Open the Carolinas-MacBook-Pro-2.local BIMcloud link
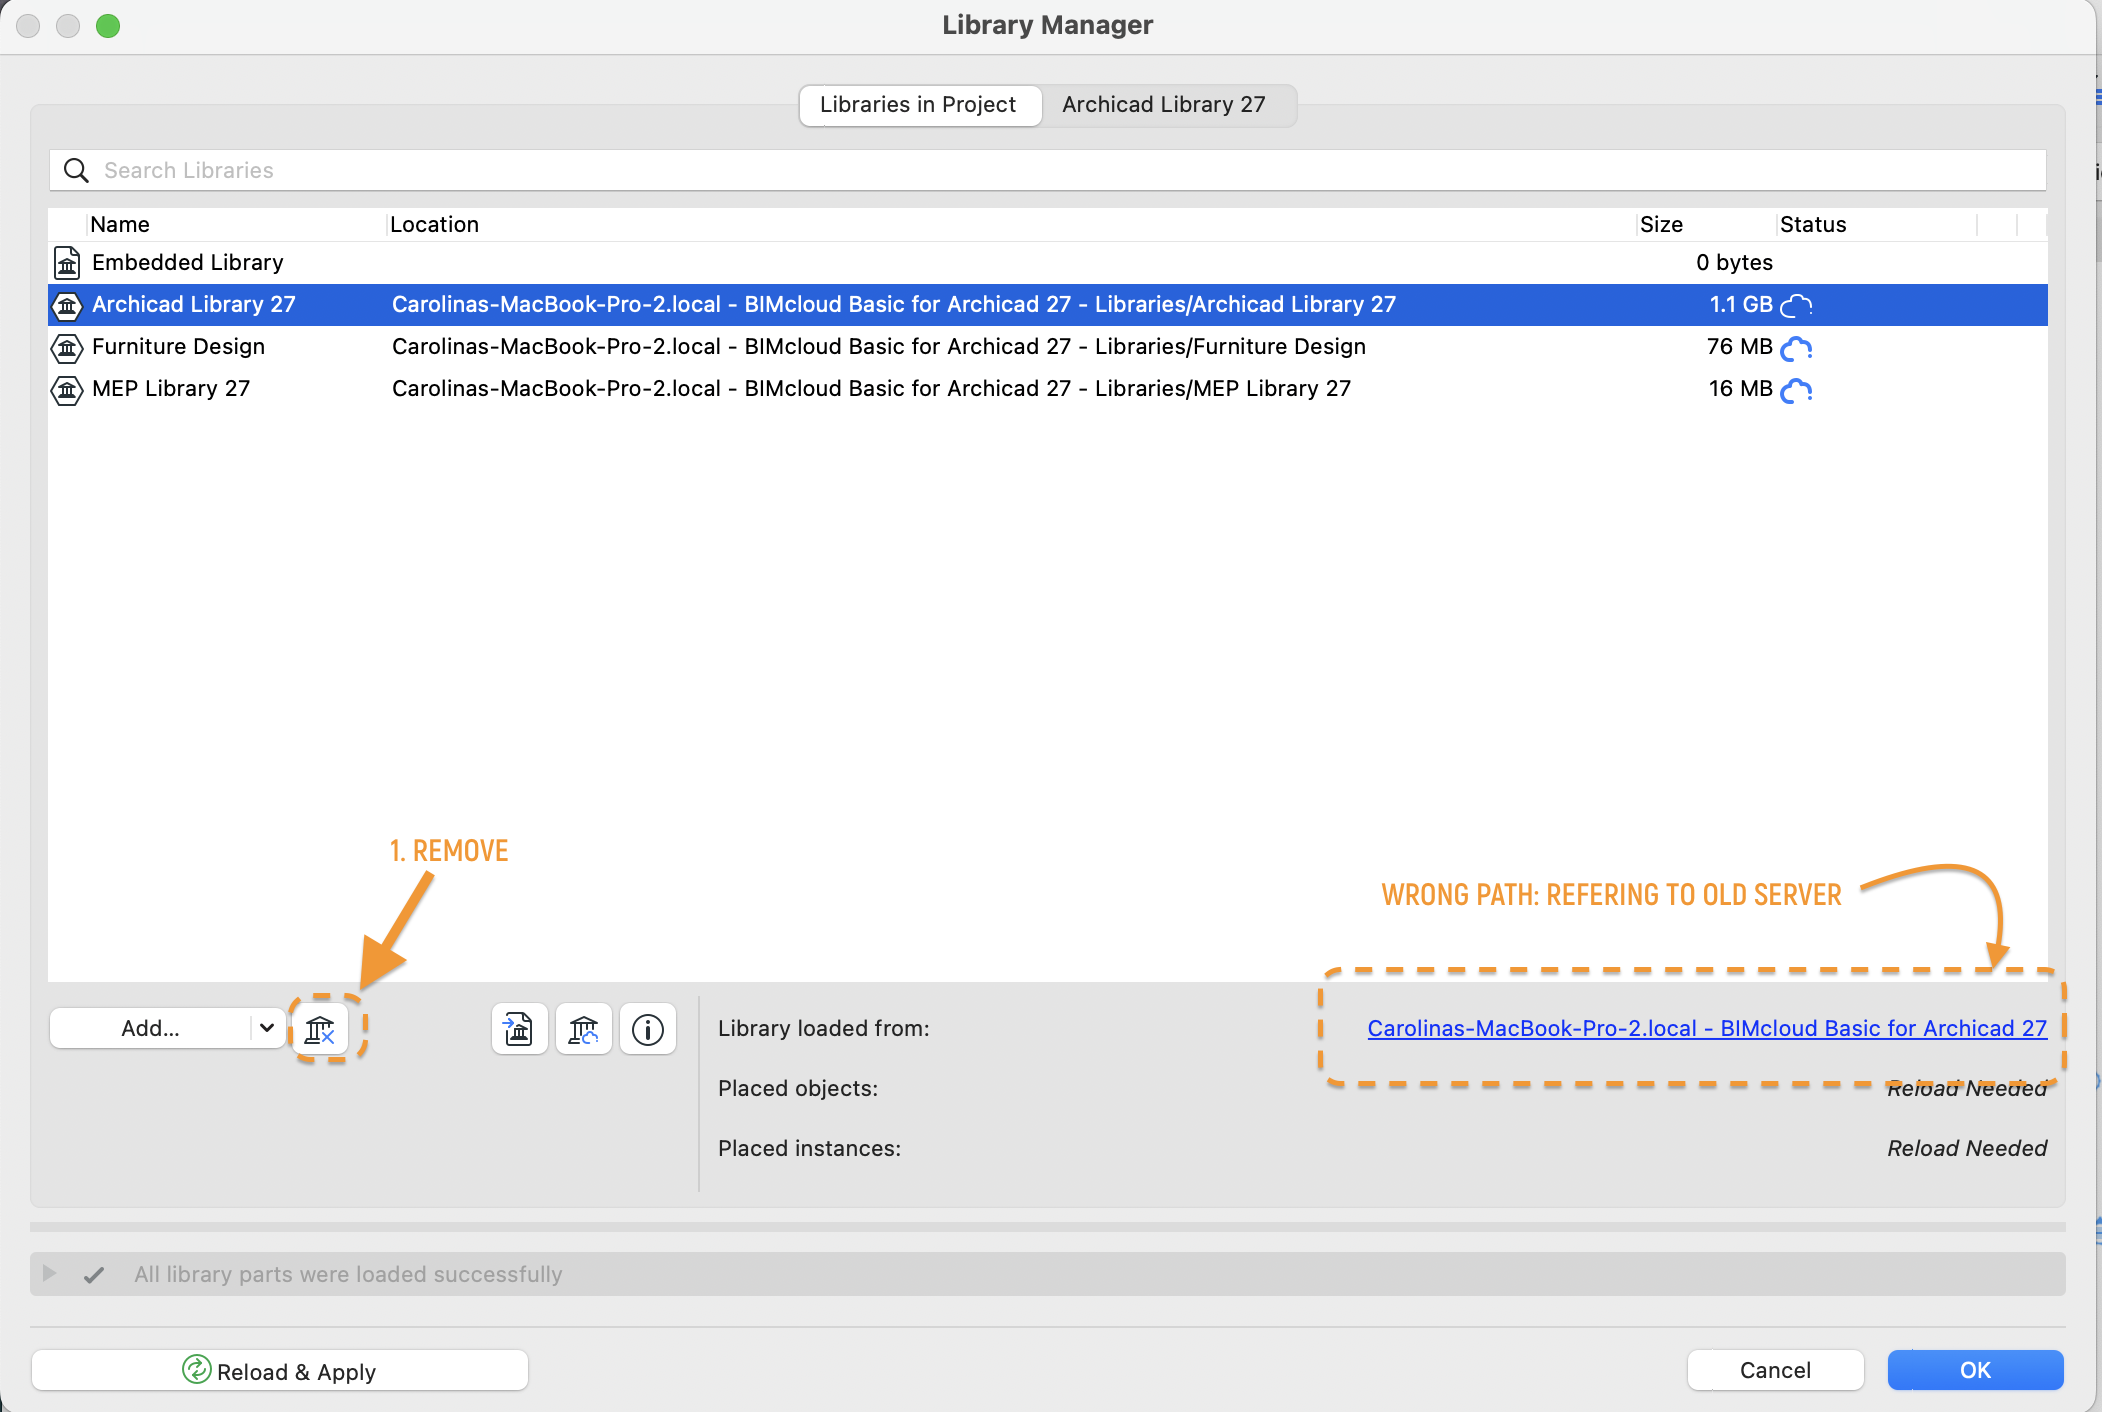2102x1412 pixels. [x=1706, y=1028]
